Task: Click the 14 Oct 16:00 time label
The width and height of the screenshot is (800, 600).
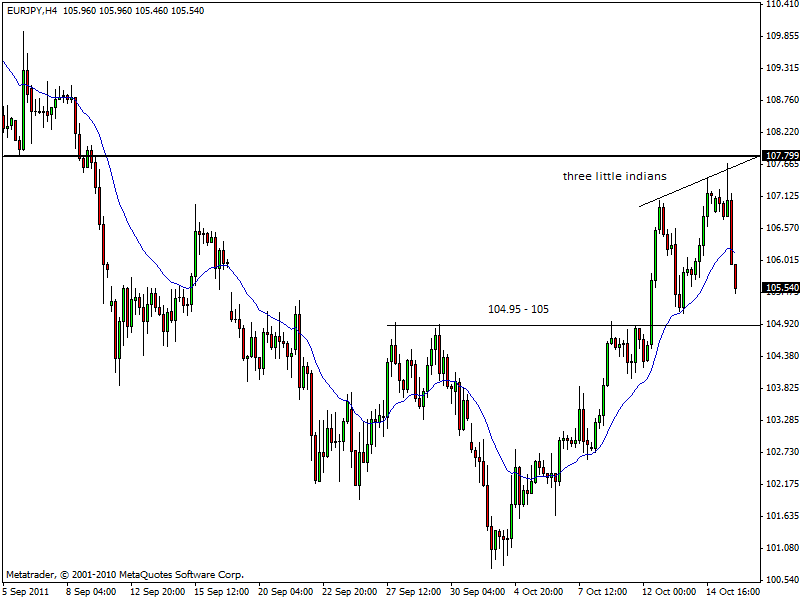Action: click(x=732, y=591)
